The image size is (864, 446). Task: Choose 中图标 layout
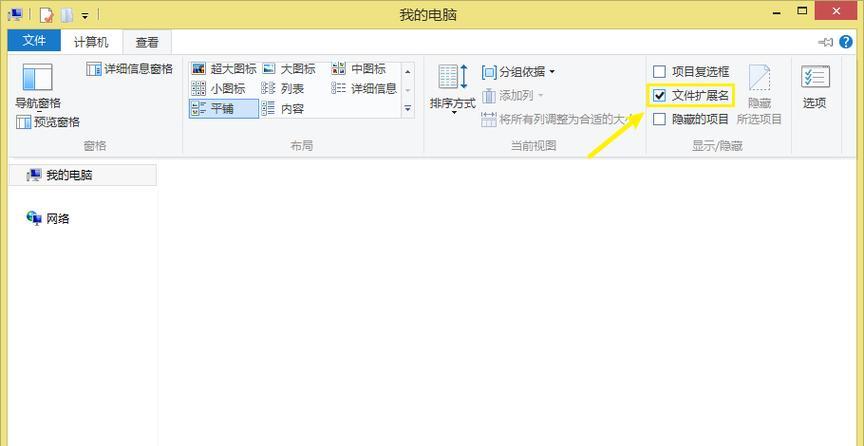tap(359, 69)
